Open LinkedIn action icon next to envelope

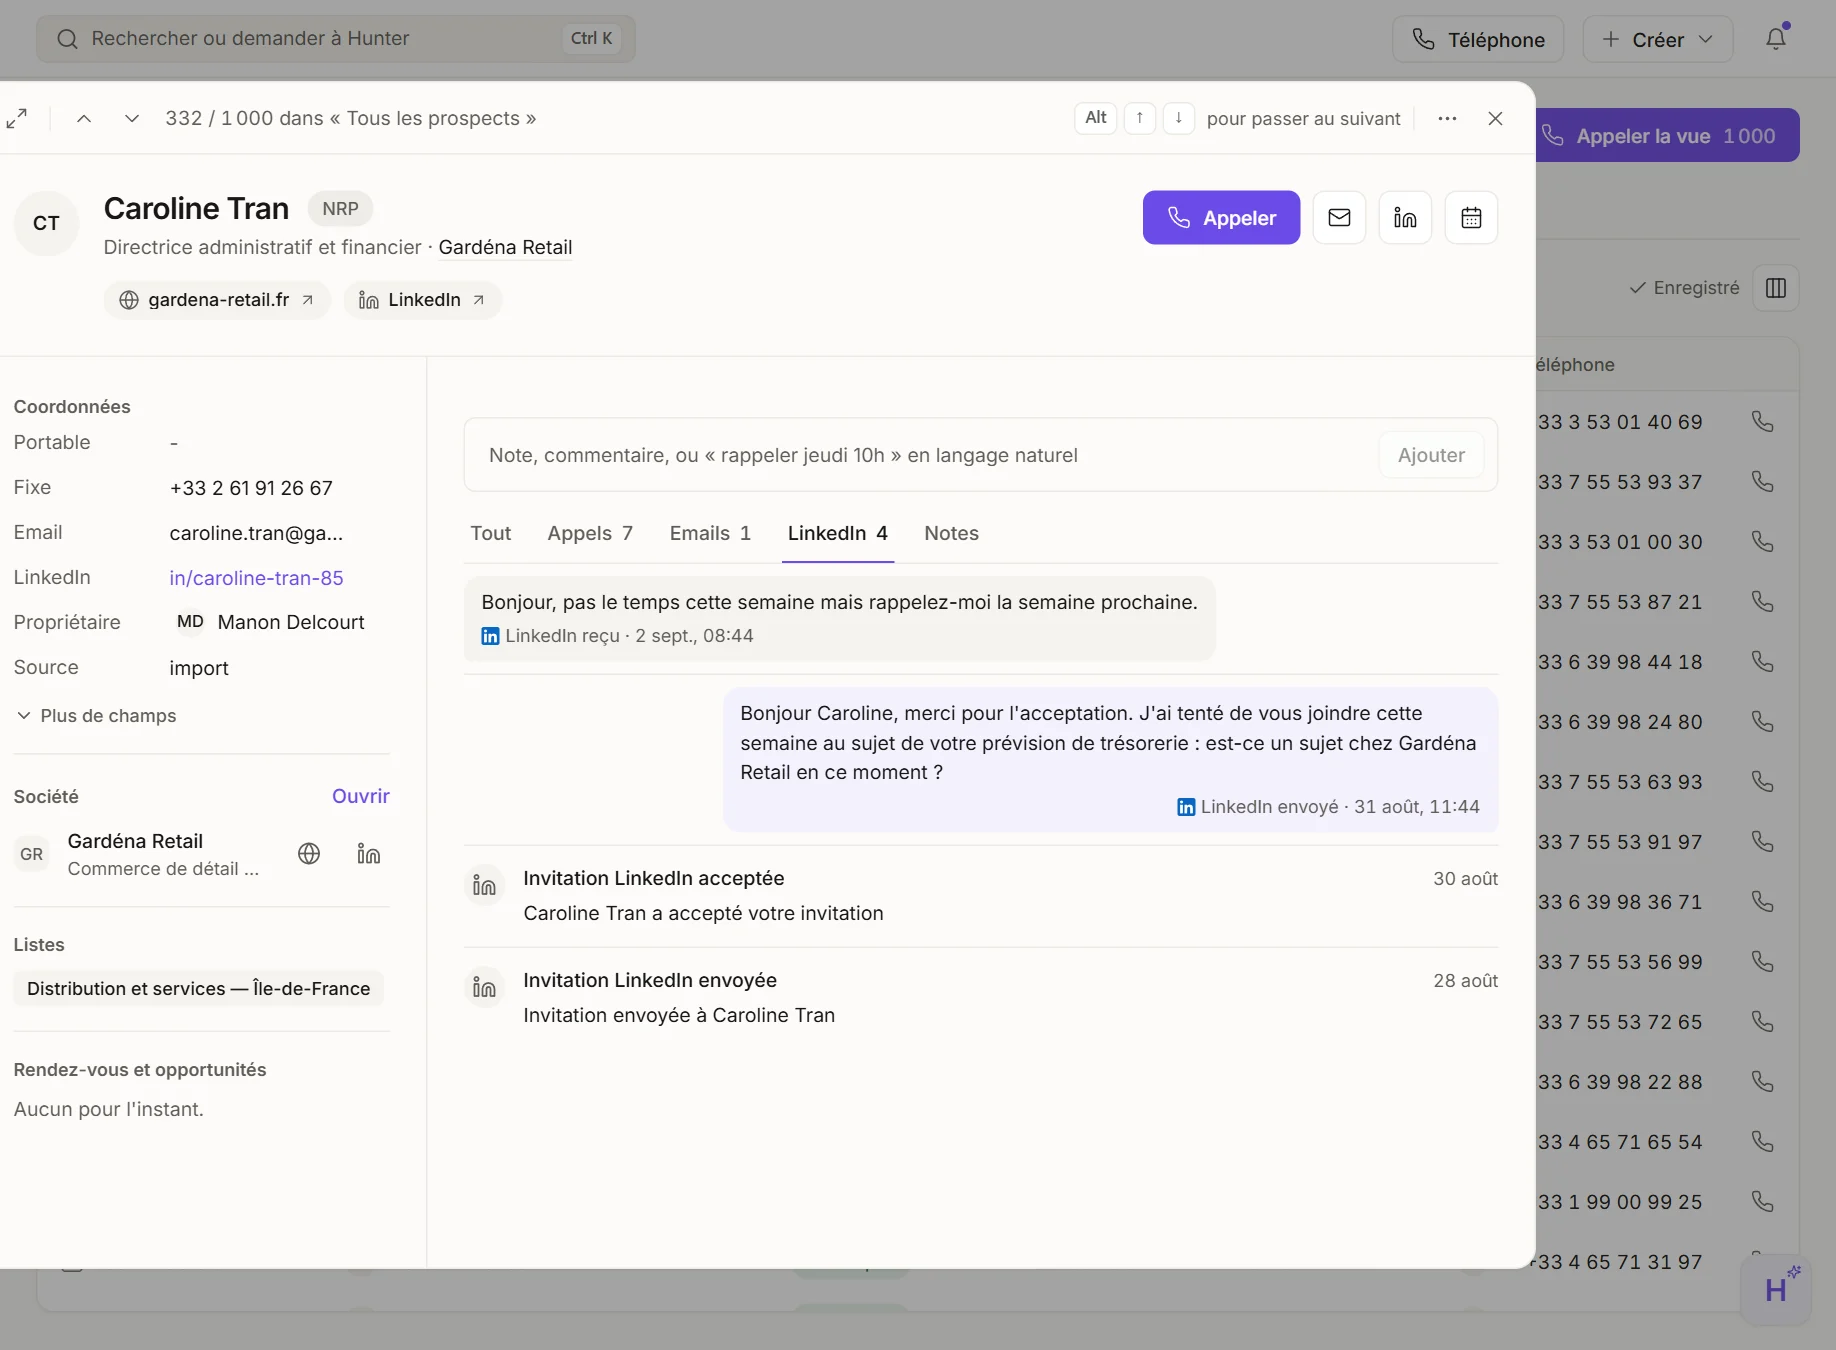[x=1405, y=217]
